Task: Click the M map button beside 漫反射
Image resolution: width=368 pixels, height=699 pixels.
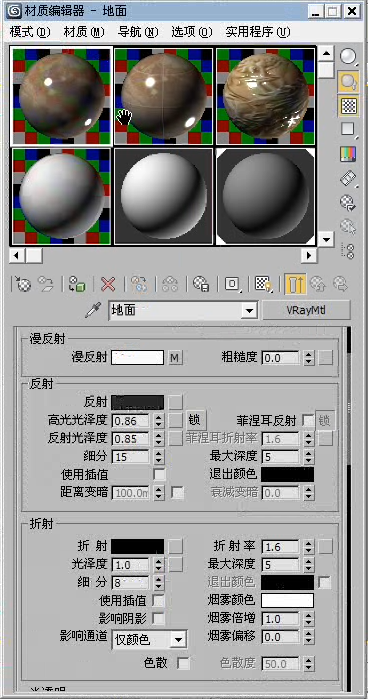Action: (x=176, y=358)
